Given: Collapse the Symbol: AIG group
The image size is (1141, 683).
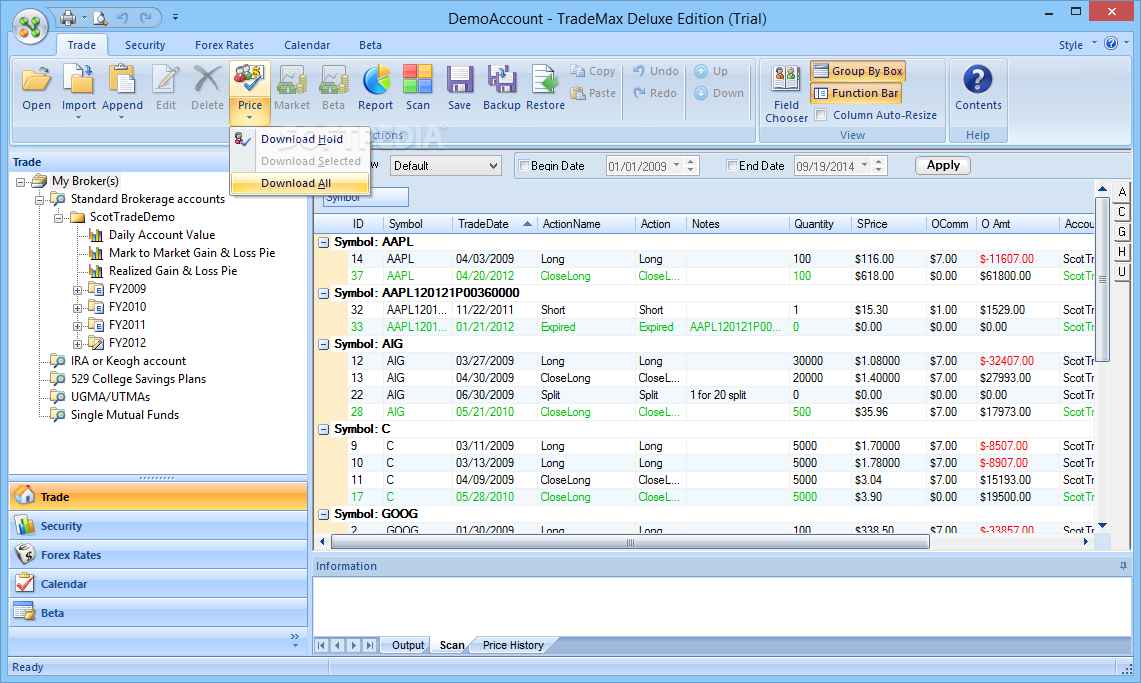Looking at the screenshot, I should click(x=324, y=345).
